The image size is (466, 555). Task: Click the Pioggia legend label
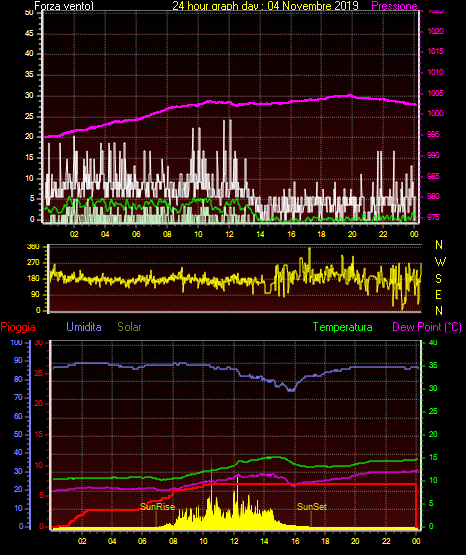[18, 327]
